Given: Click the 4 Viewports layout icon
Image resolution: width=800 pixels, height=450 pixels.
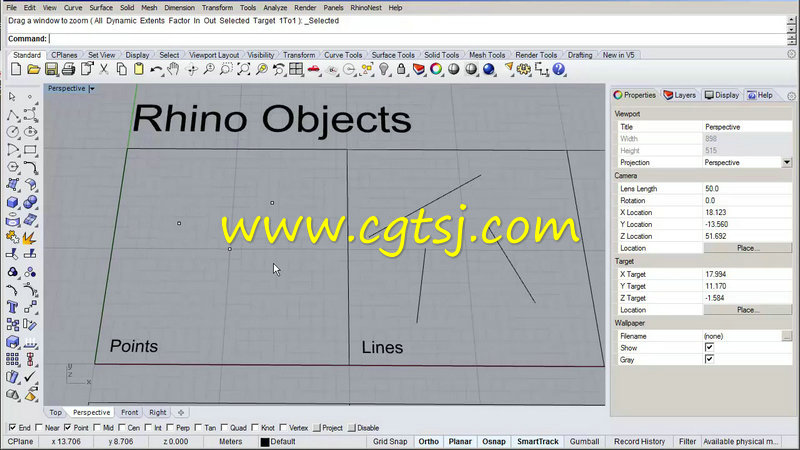Looking at the screenshot, I should tap(296, 69).
